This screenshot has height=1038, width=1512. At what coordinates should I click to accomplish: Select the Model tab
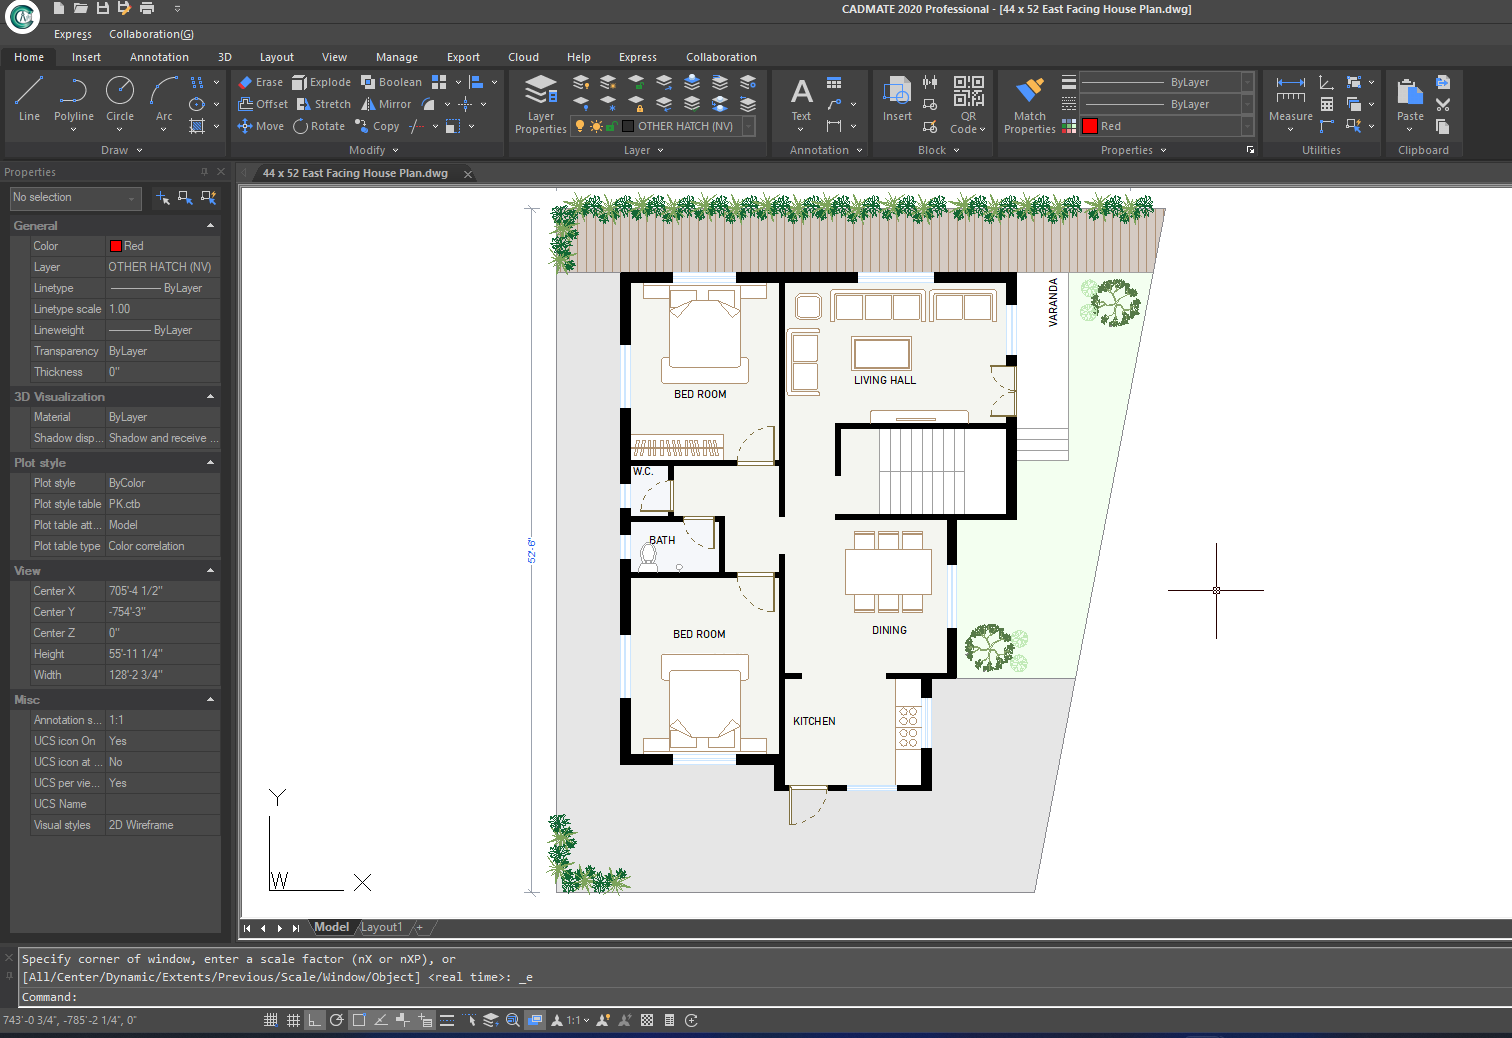tap(332, 927)
